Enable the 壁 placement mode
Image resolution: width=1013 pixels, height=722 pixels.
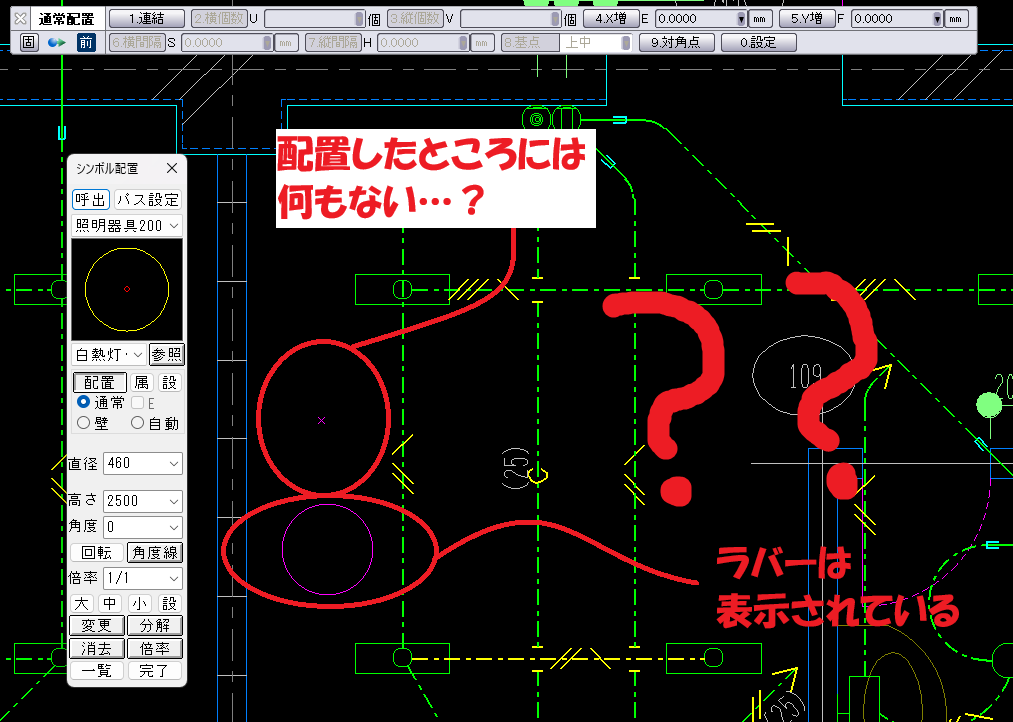coord(84,421)
